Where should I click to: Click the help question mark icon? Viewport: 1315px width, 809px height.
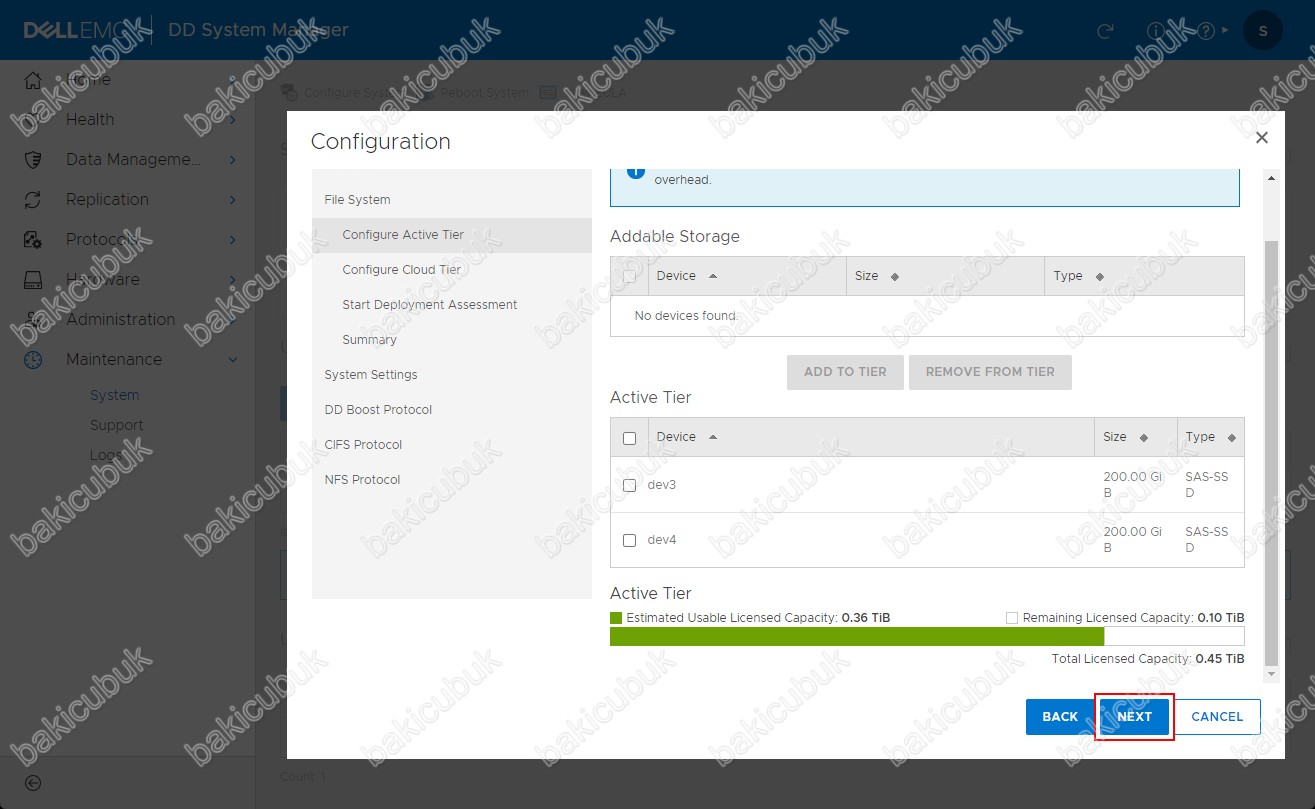pyautogui.click(x=1206, y=31)
